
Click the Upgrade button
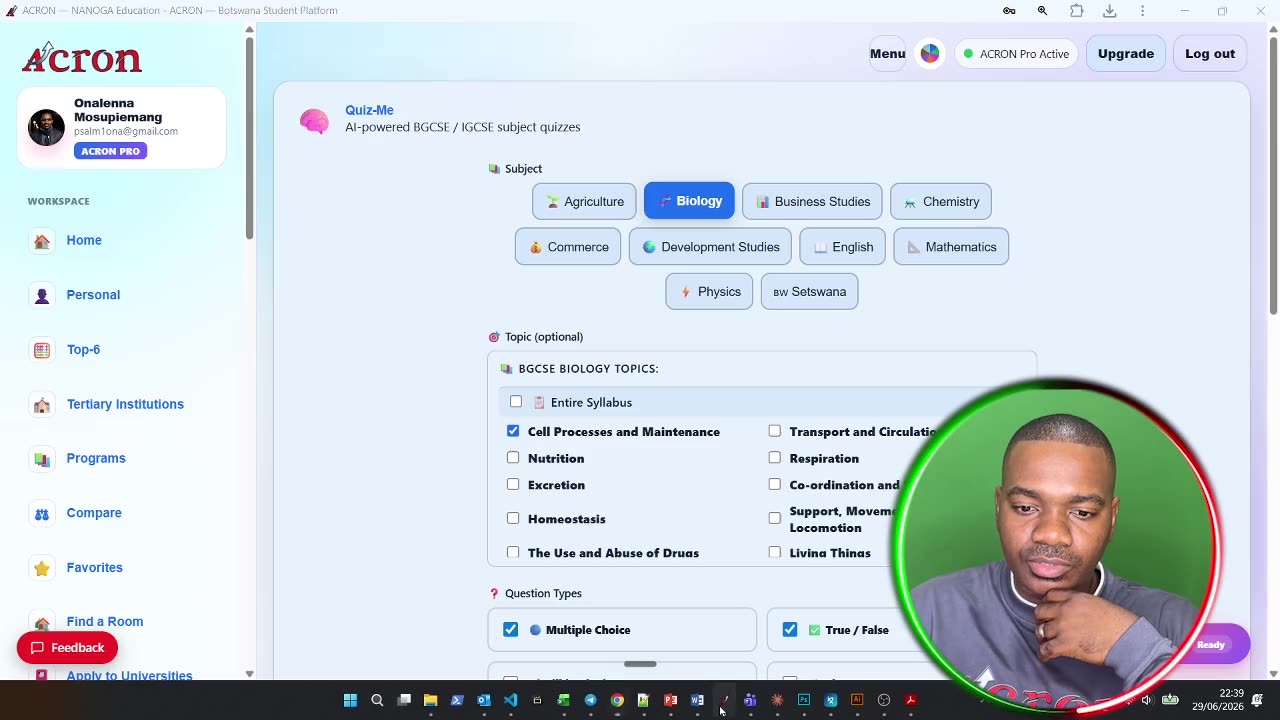click(x=1125, y=54)
